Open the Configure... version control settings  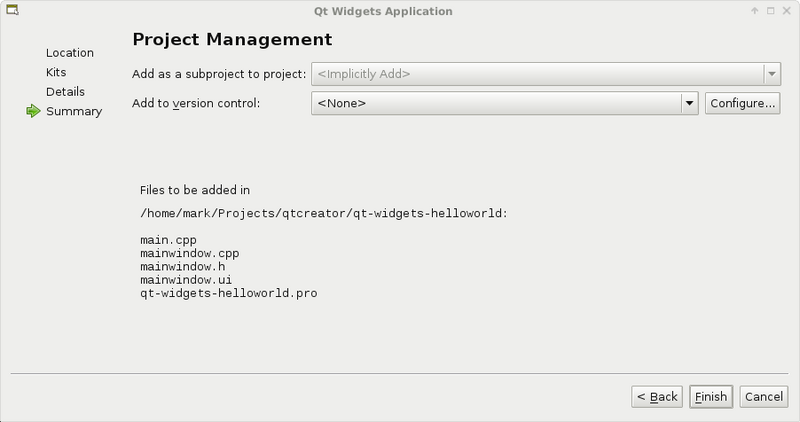click(x=742, y=103)
